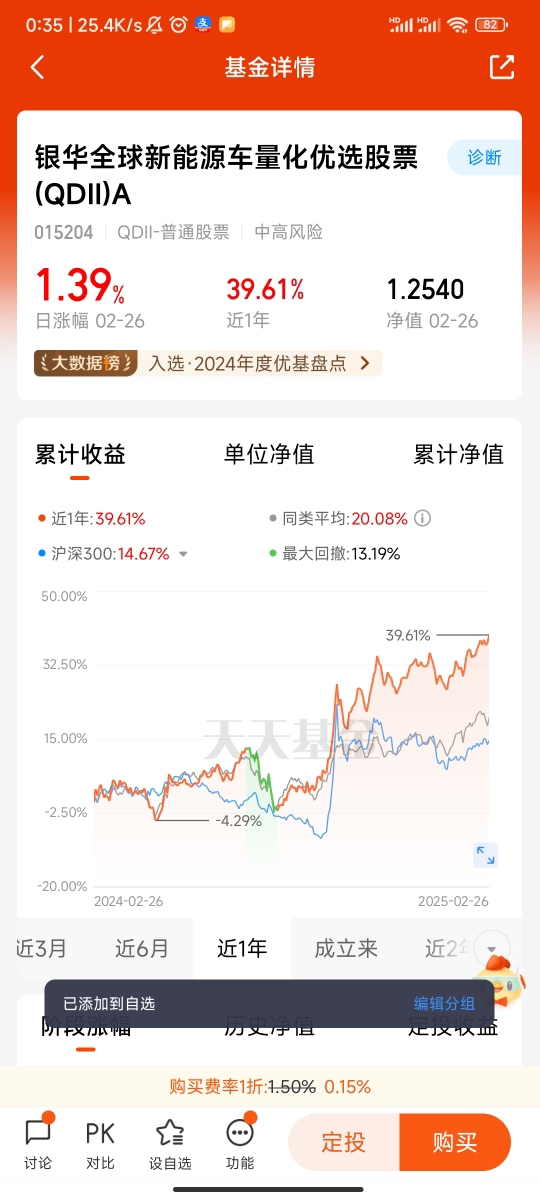
Task: Tap the 购买 buy button
Action: 455,1142
